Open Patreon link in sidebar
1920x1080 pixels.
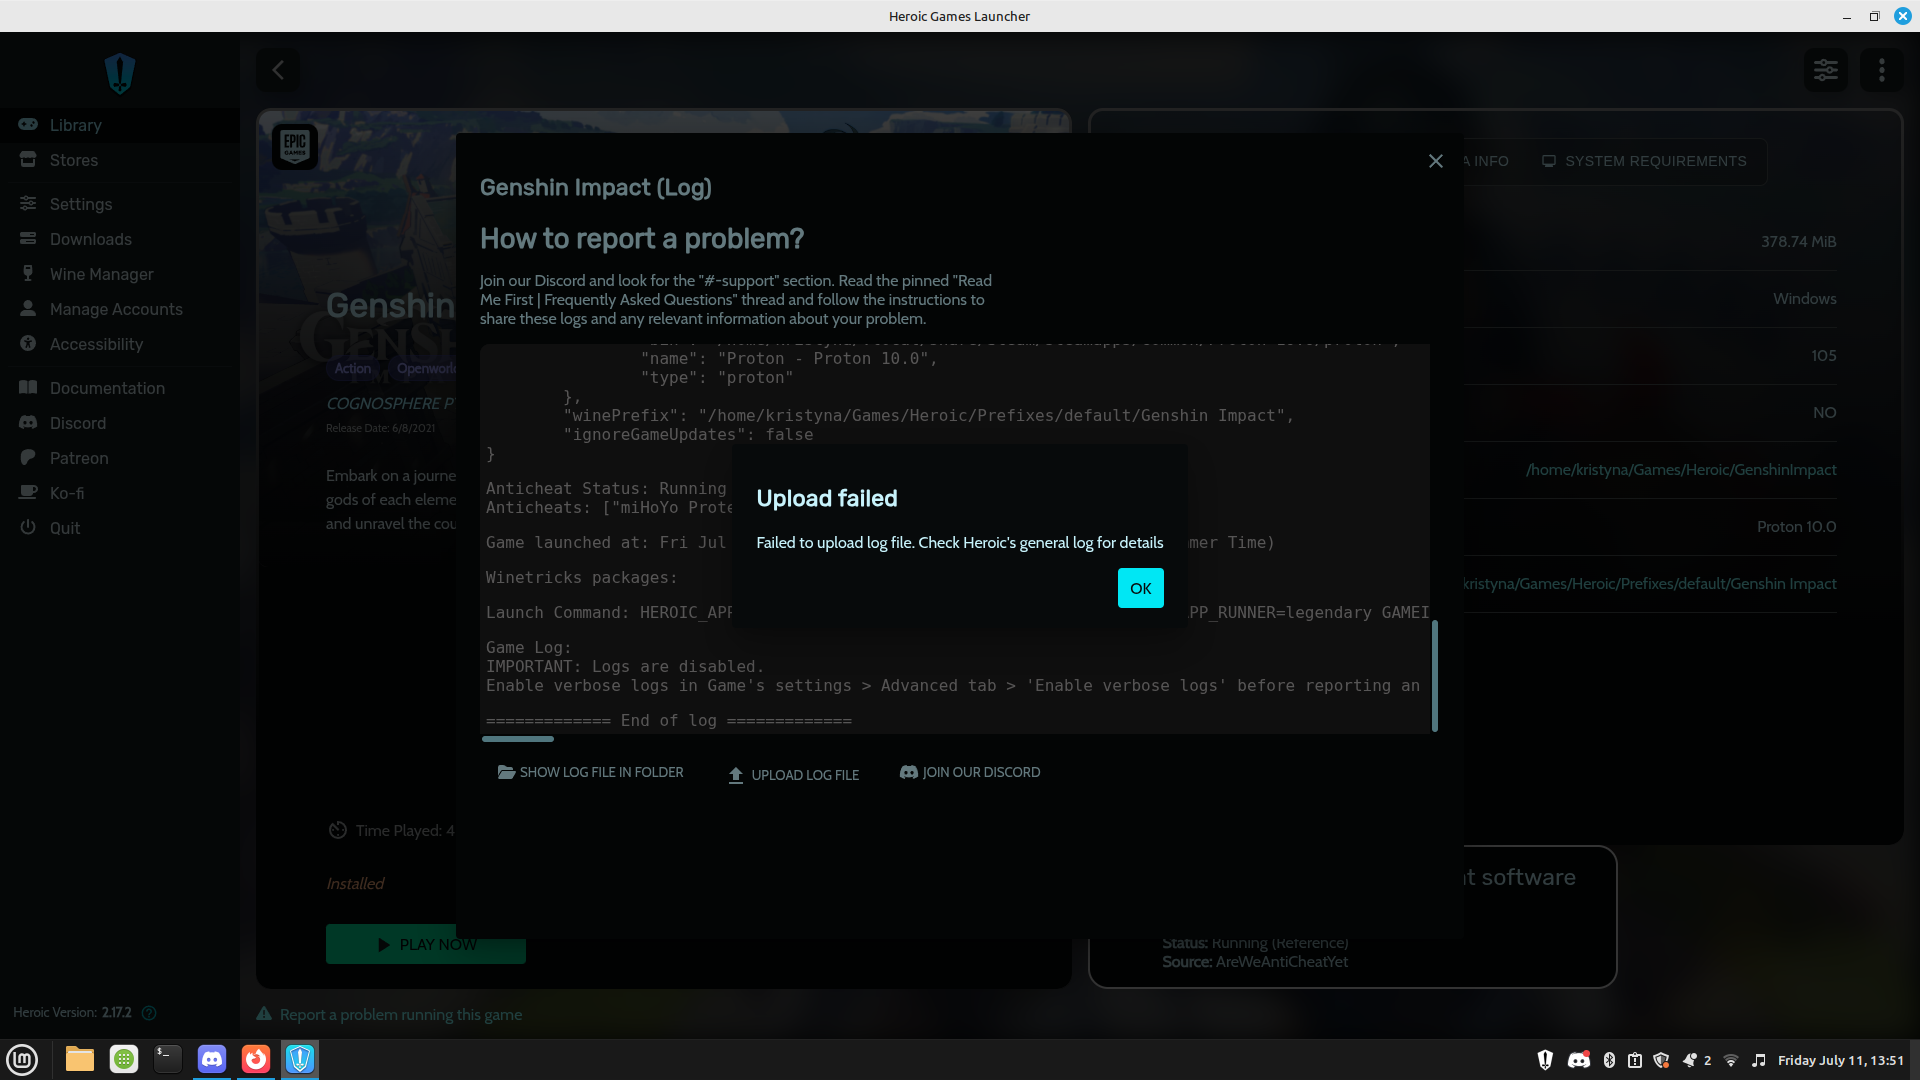[120, 458]
